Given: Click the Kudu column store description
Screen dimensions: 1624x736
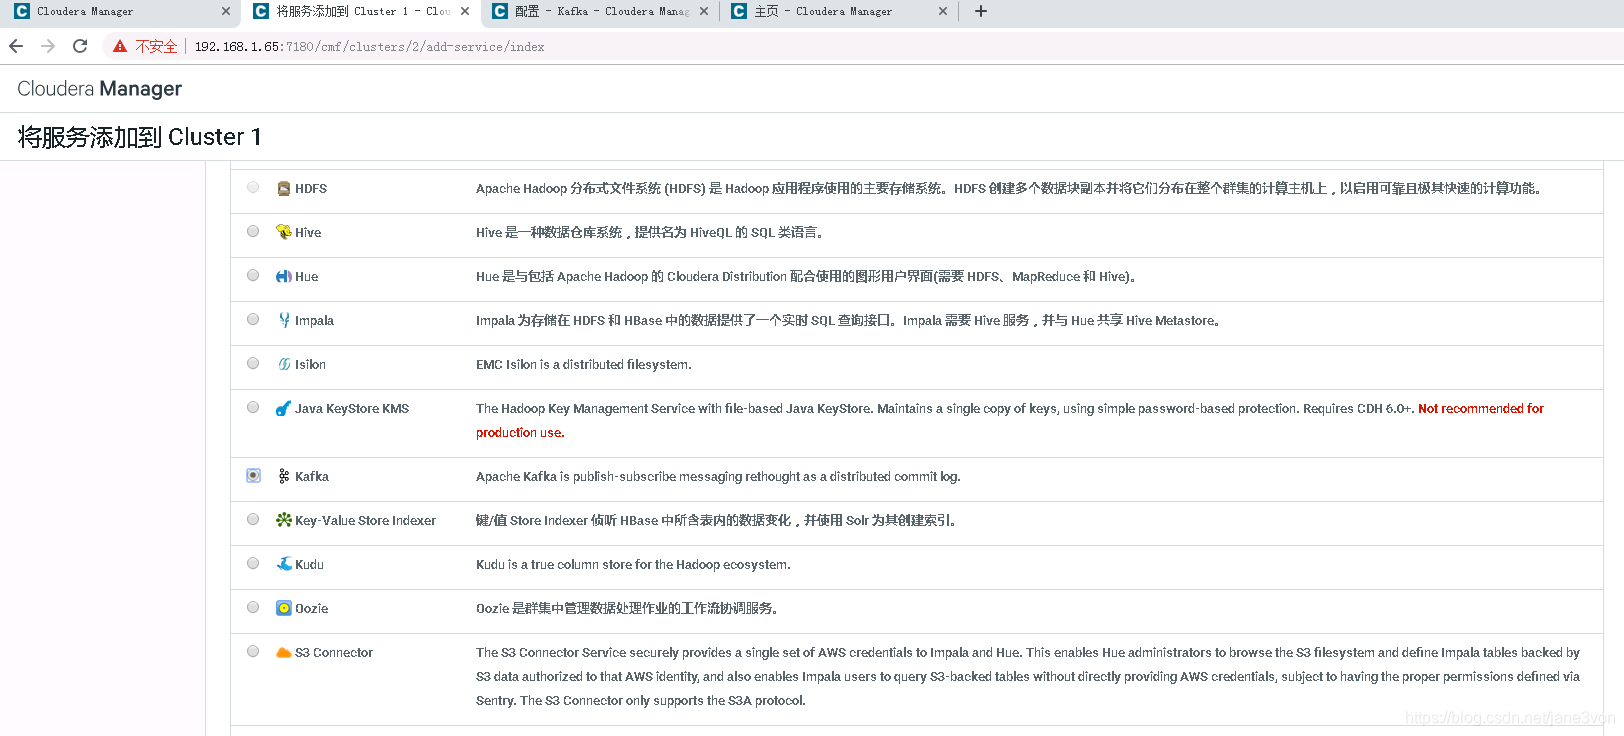Looking at the screenshot, I should [x=633, y=564].
